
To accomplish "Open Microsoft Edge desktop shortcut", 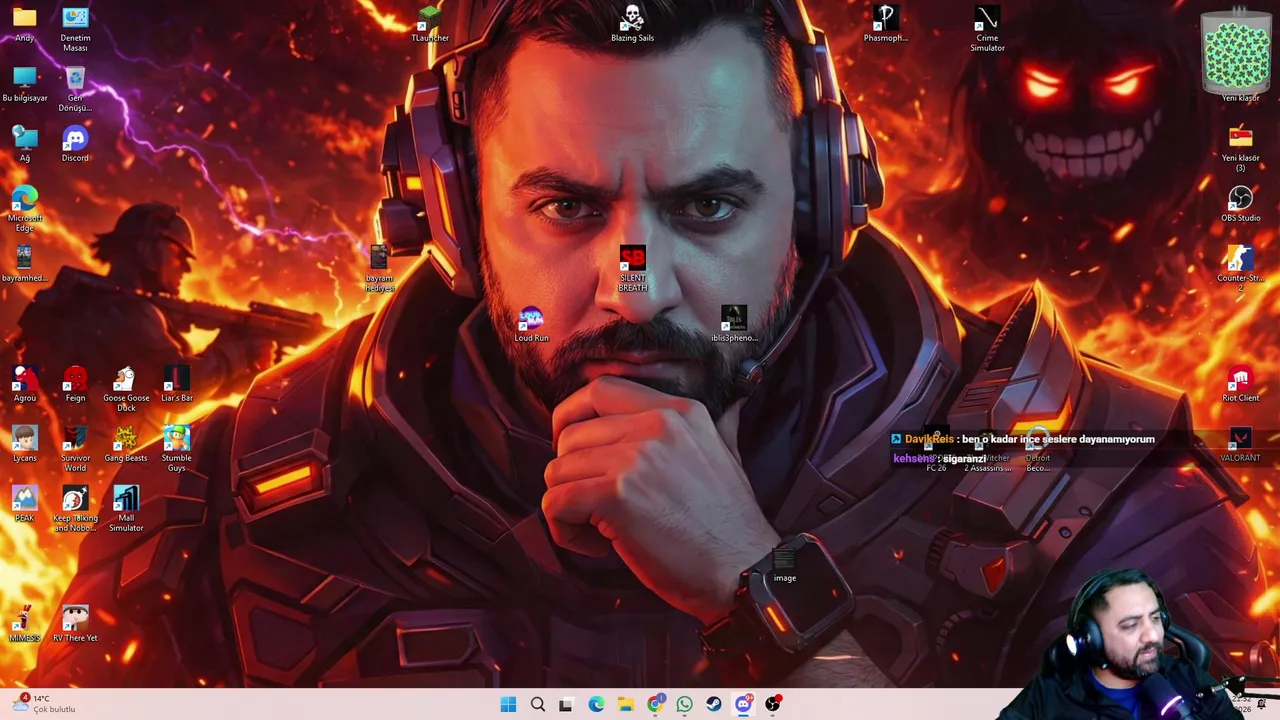I will [x=25, y=209].
